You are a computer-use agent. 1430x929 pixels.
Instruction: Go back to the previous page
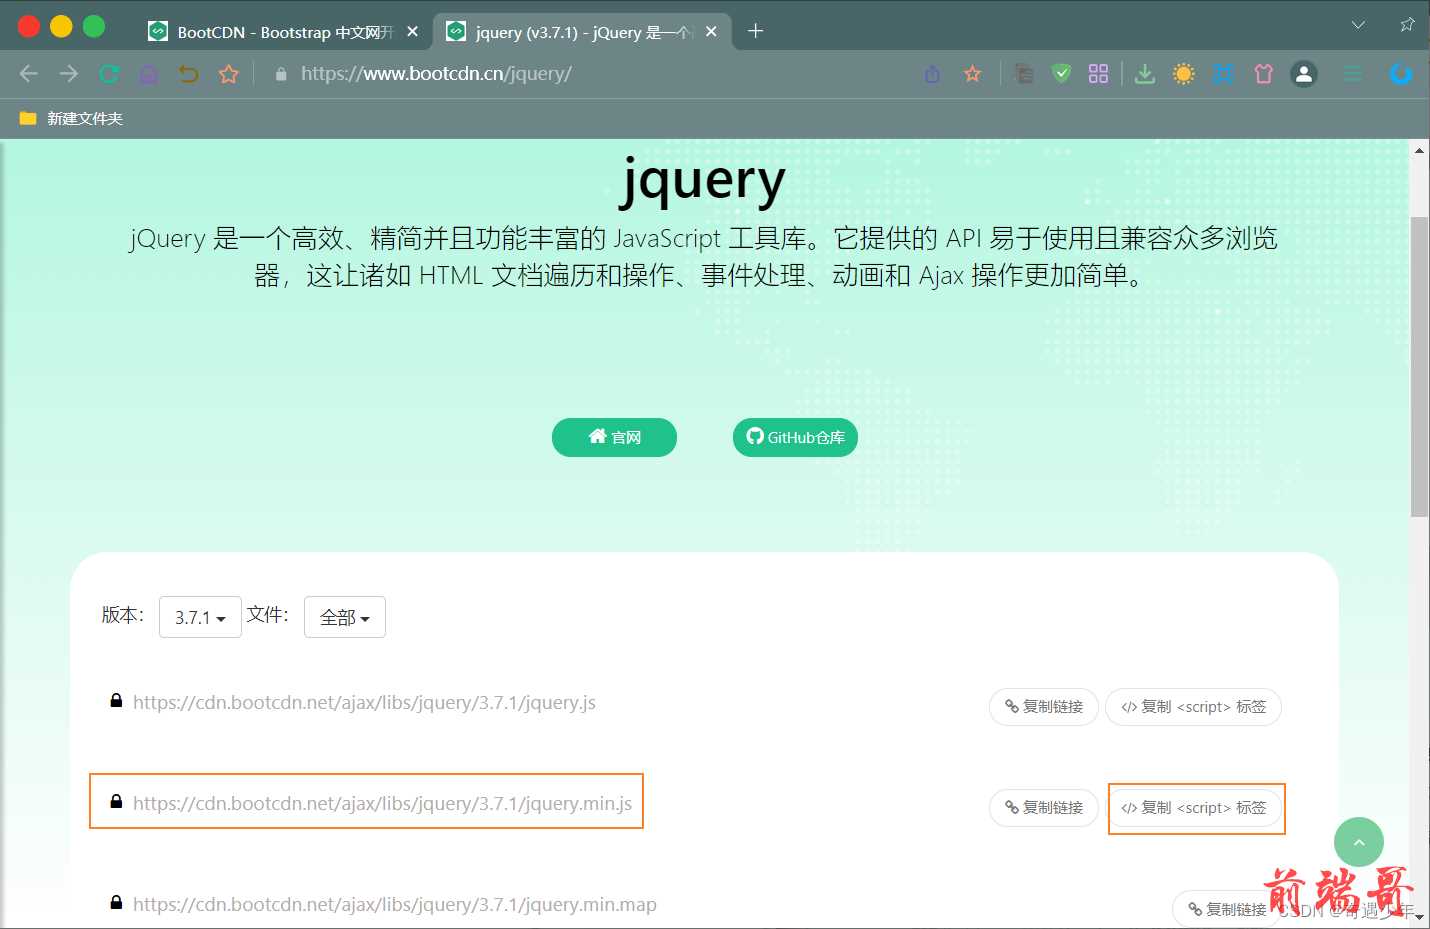[x=29, y=73]
